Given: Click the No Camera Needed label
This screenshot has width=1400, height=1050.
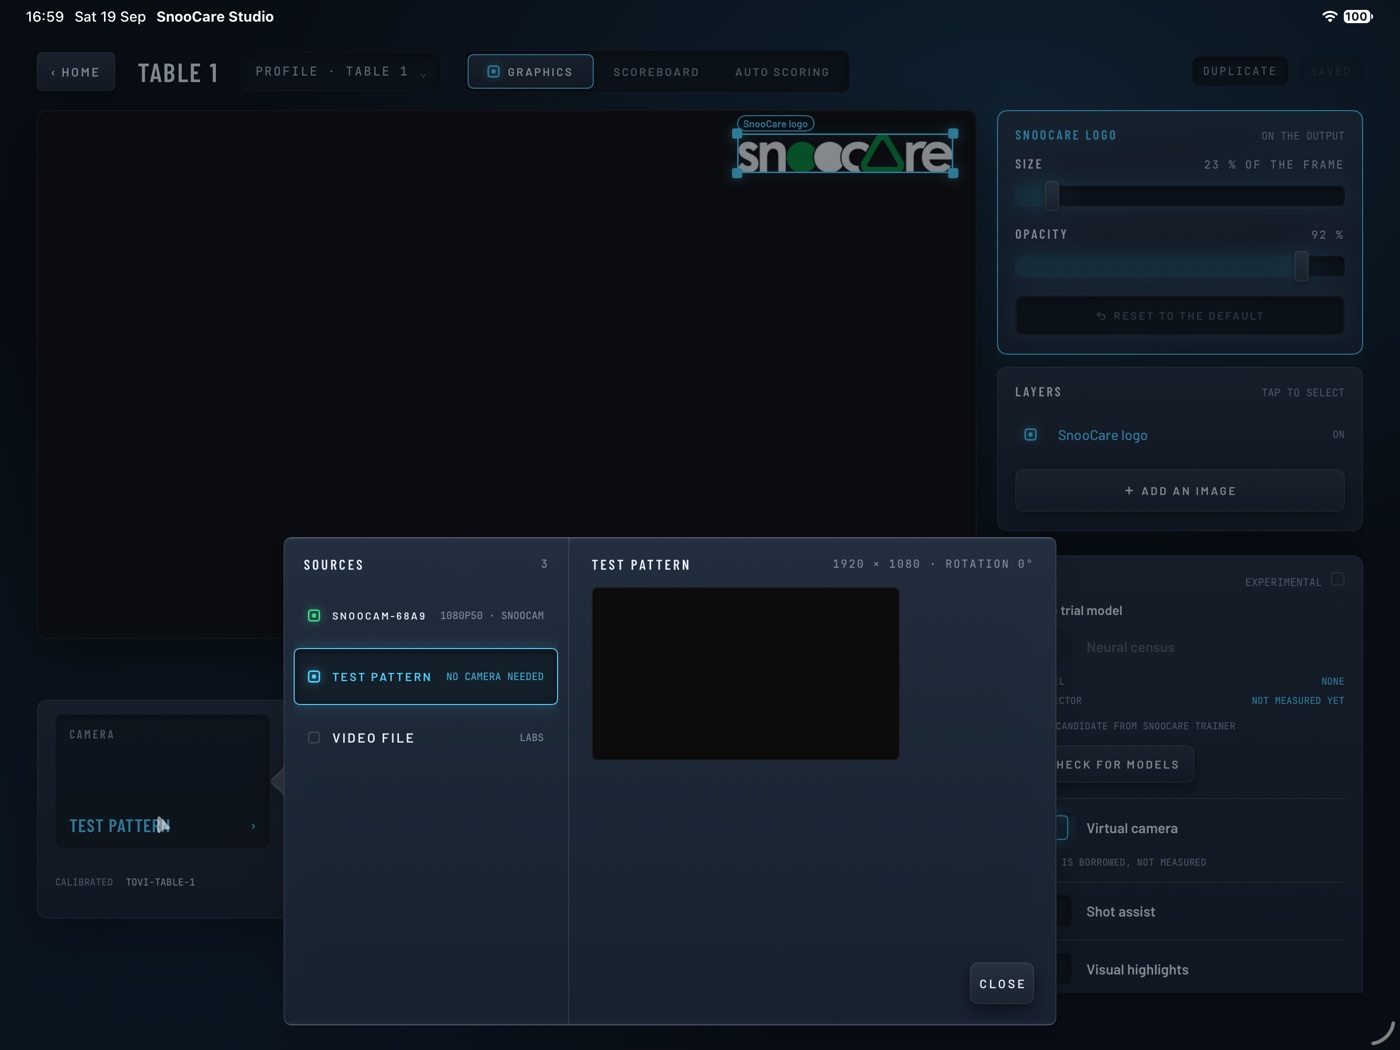Looking at the screenshot, I should 495,677.
